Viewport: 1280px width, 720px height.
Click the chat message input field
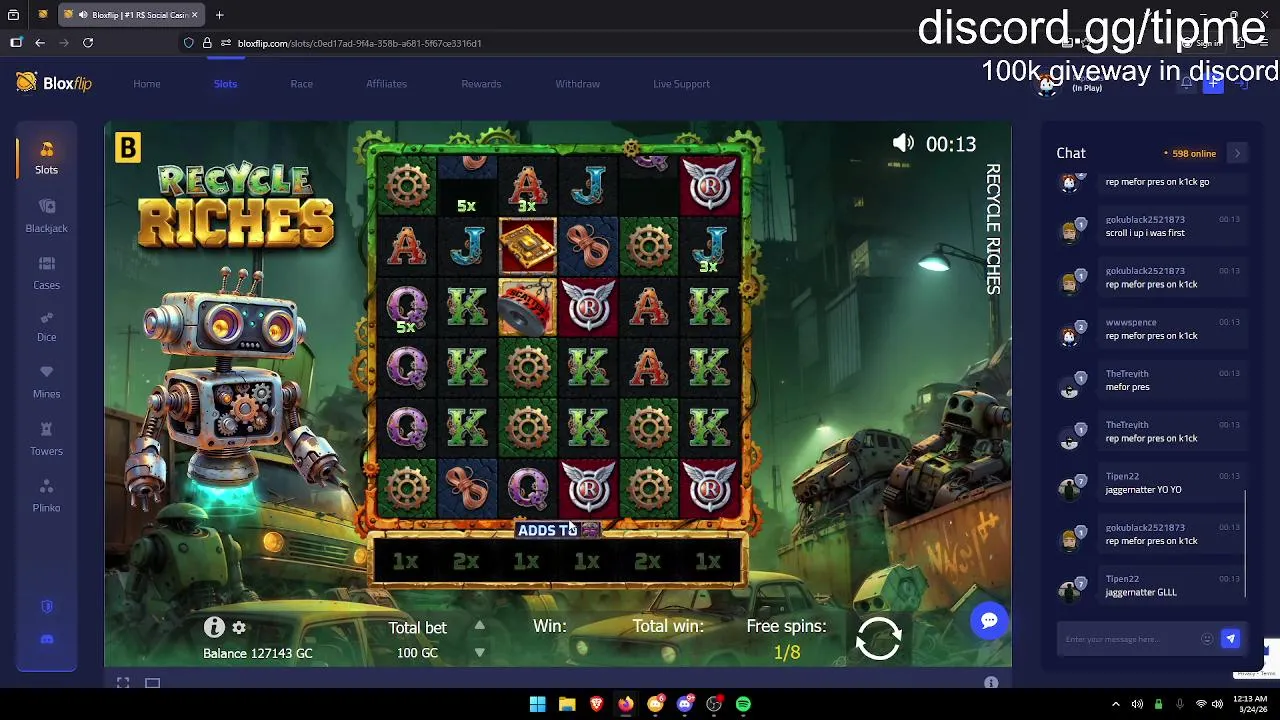click(1130, 639)
